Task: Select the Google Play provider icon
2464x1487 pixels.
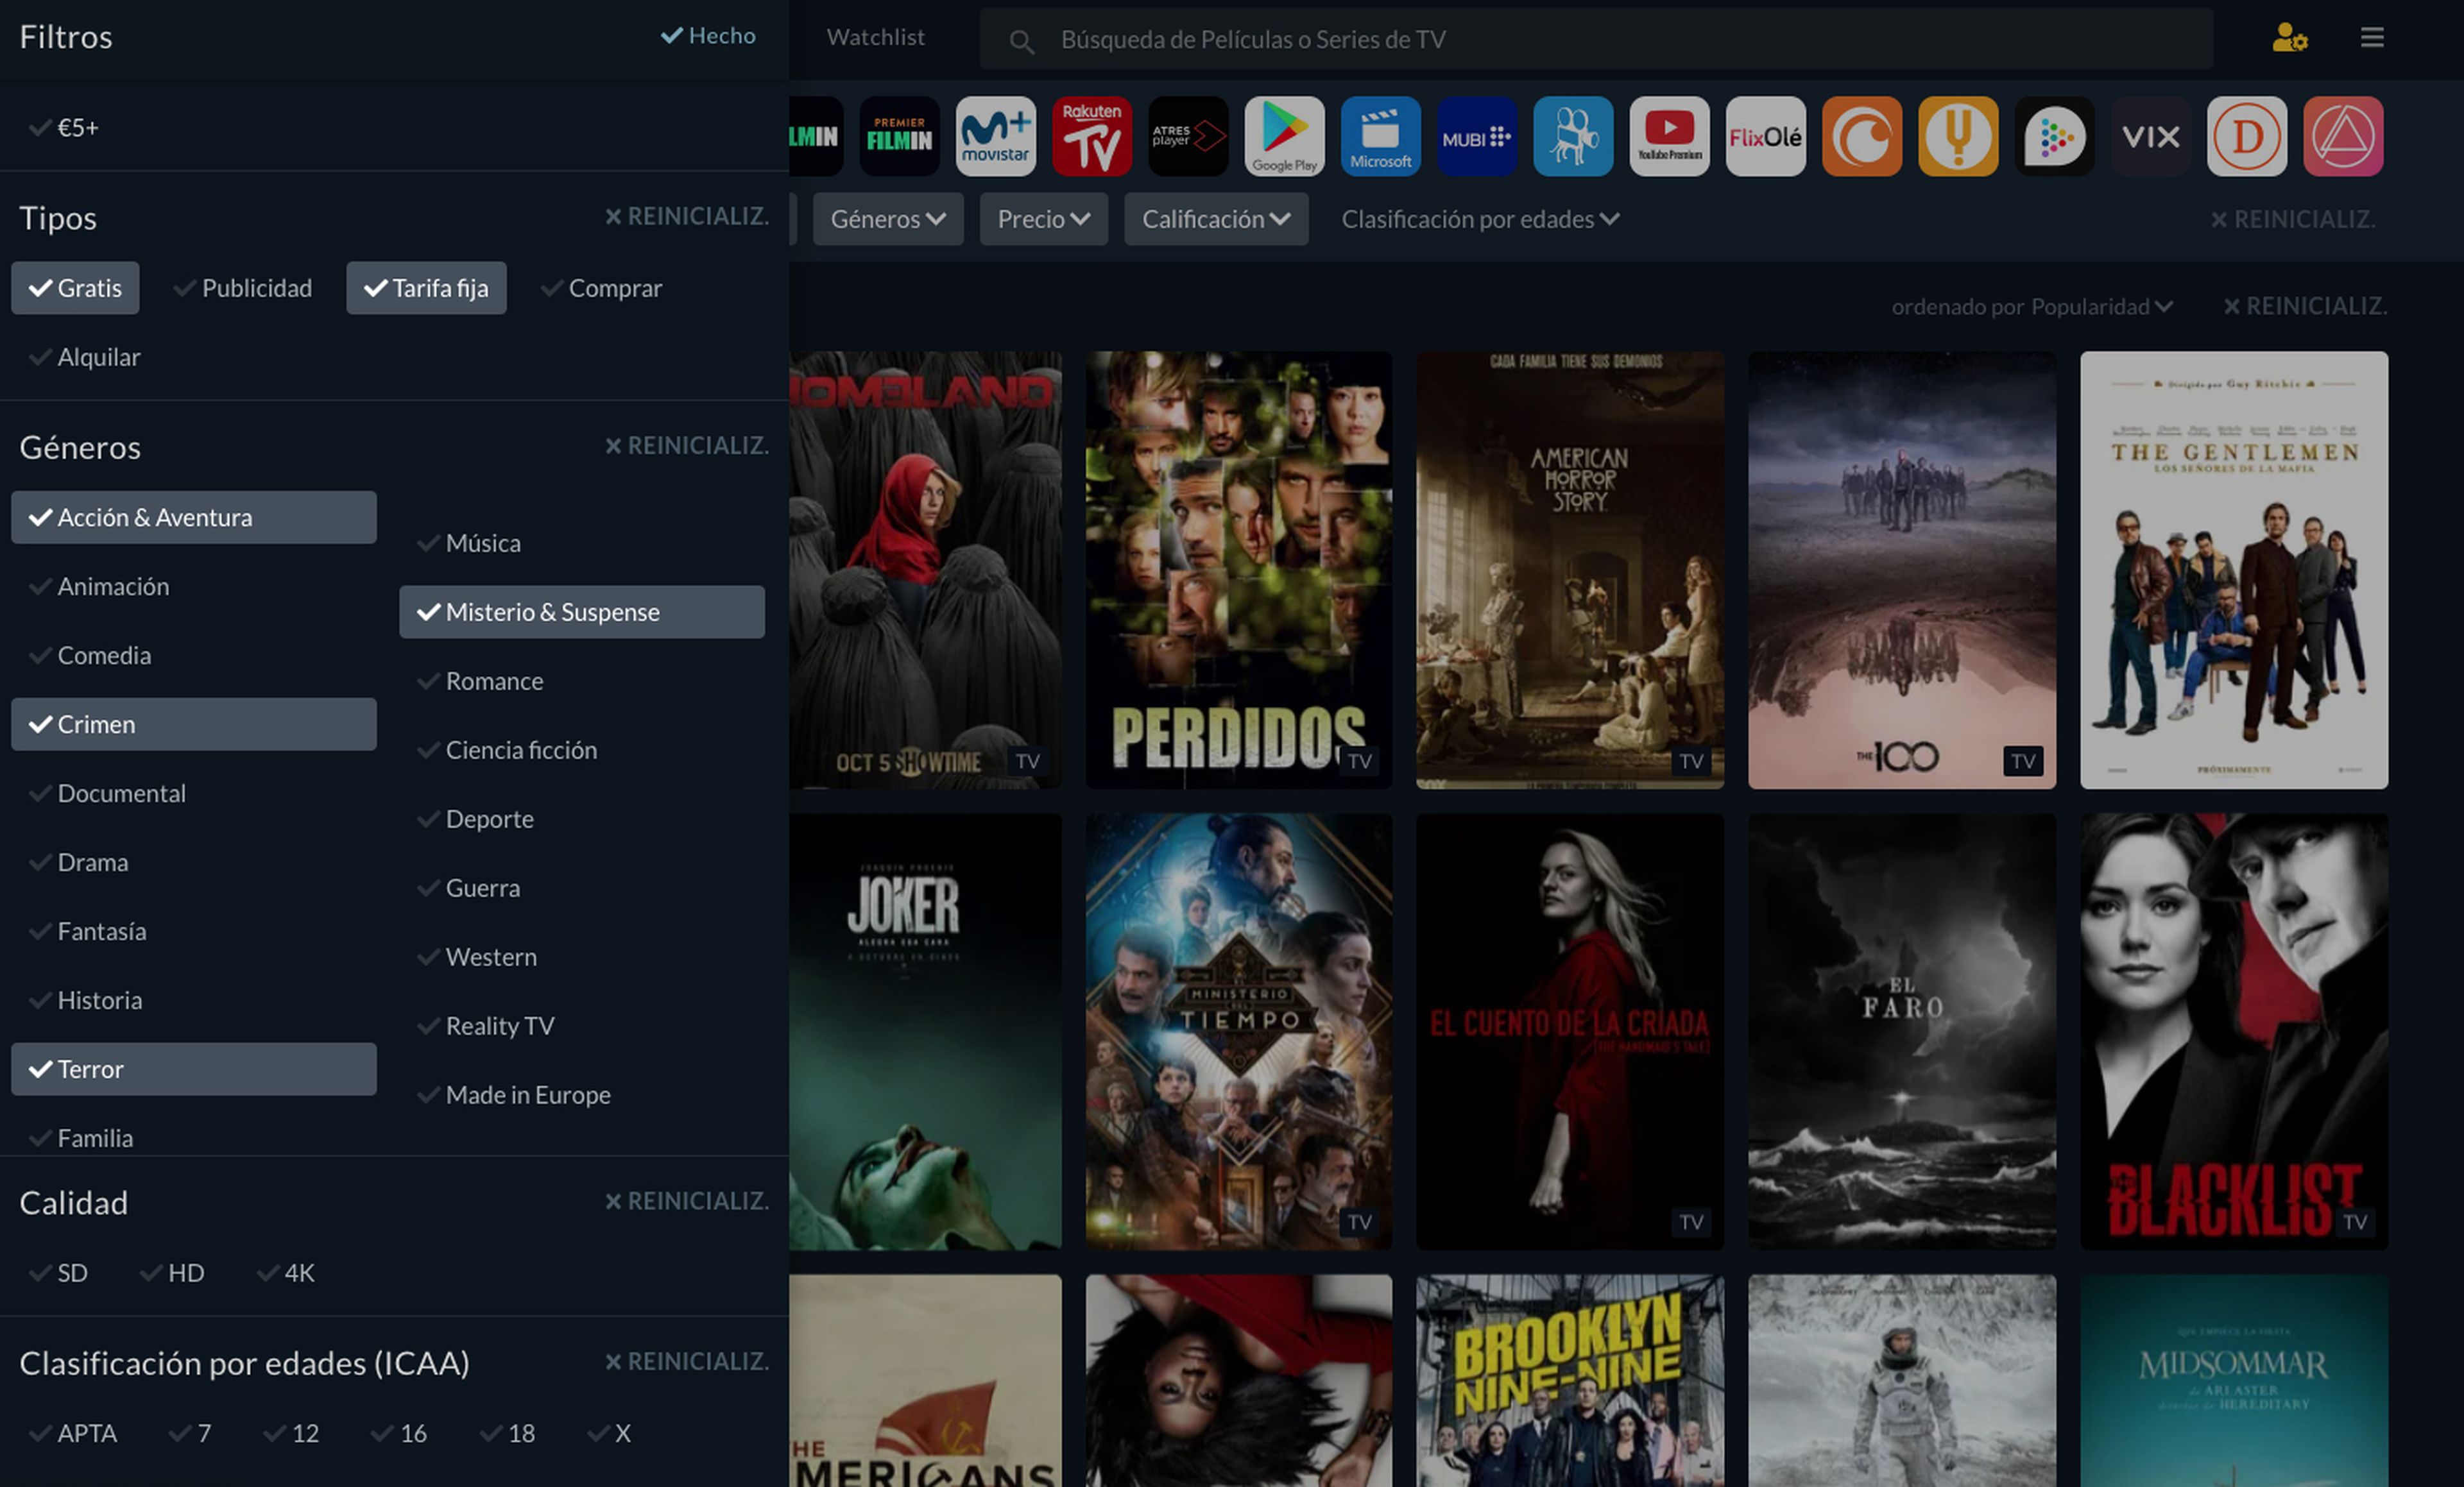Action: click(1284, 136)
